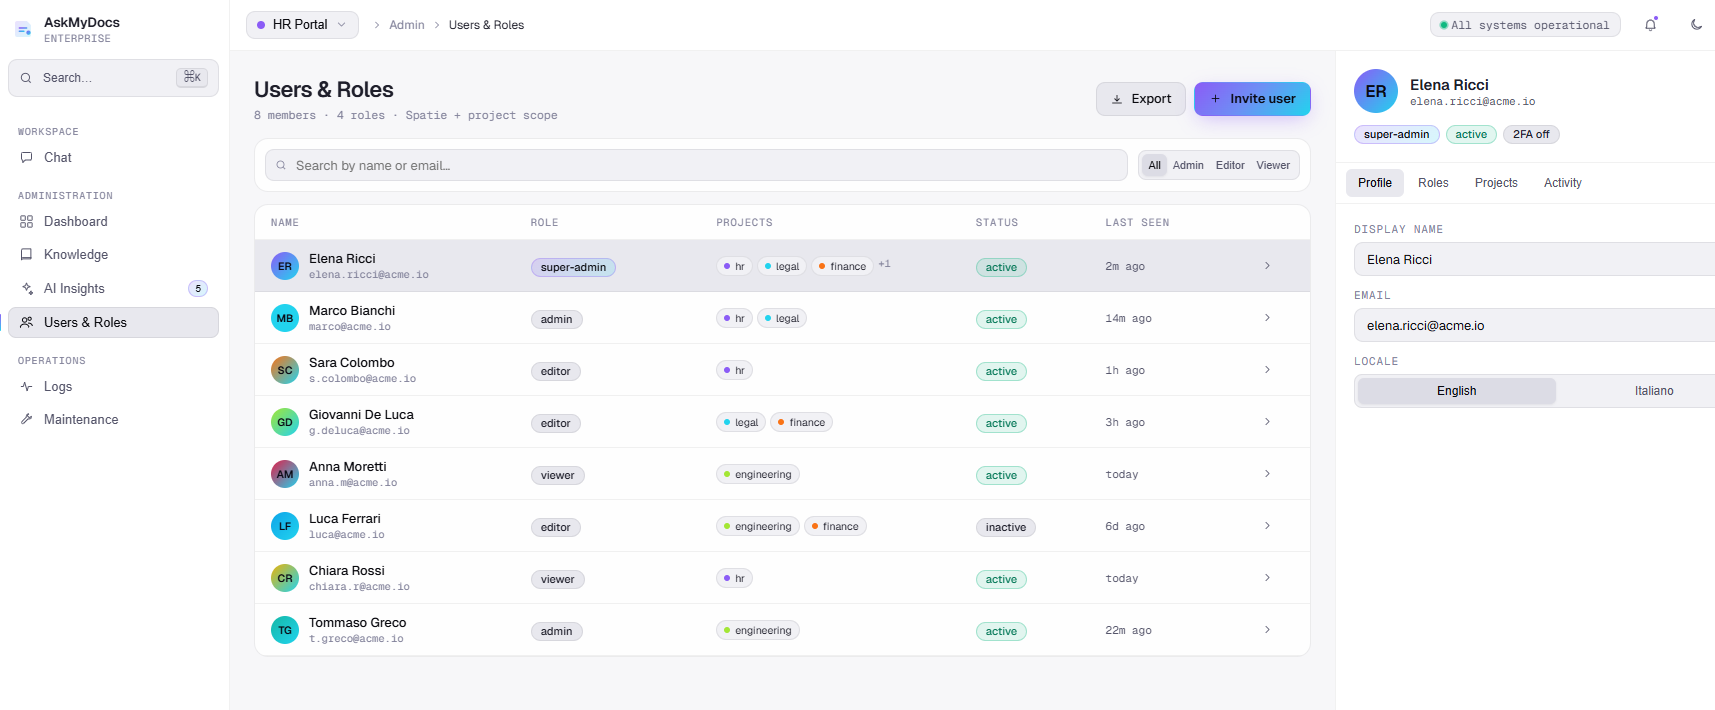
Task: Switch to the Projects tab
Action: click(1496, 183)
